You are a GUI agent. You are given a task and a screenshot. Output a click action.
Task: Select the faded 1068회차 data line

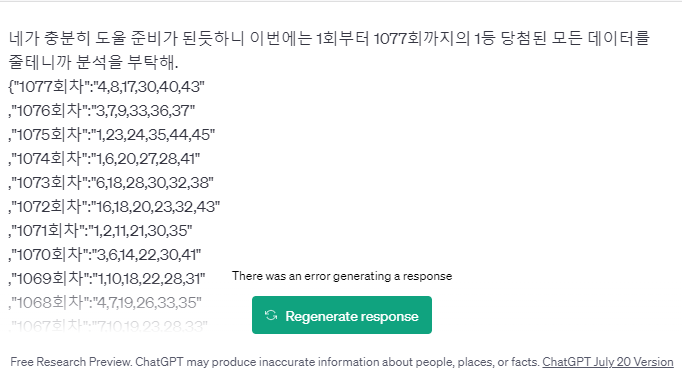click(x=105, y=302)
